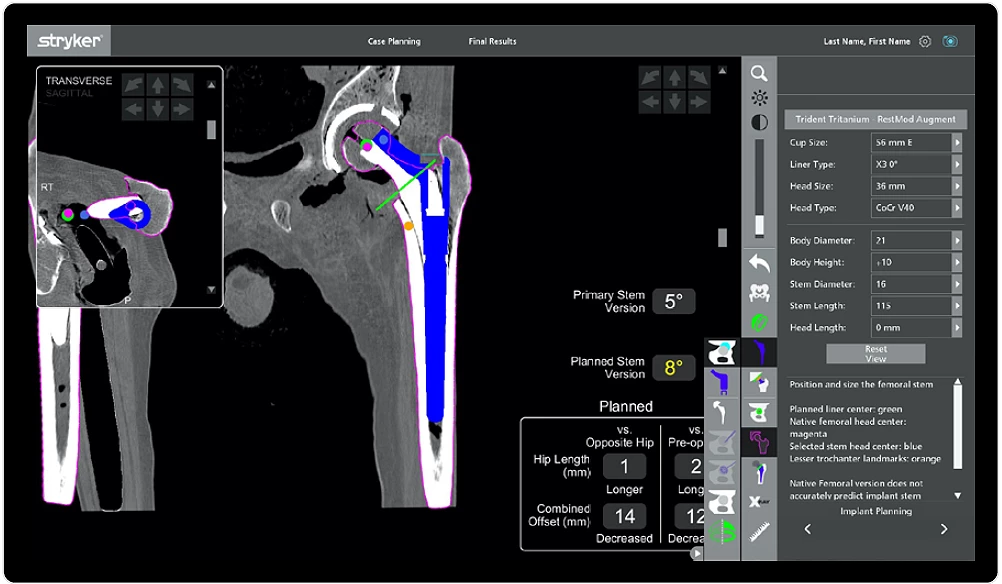Screen dimensions: 1002x584
Task: Select the magnifier zoom tool
Action: [x=760, y=74]
